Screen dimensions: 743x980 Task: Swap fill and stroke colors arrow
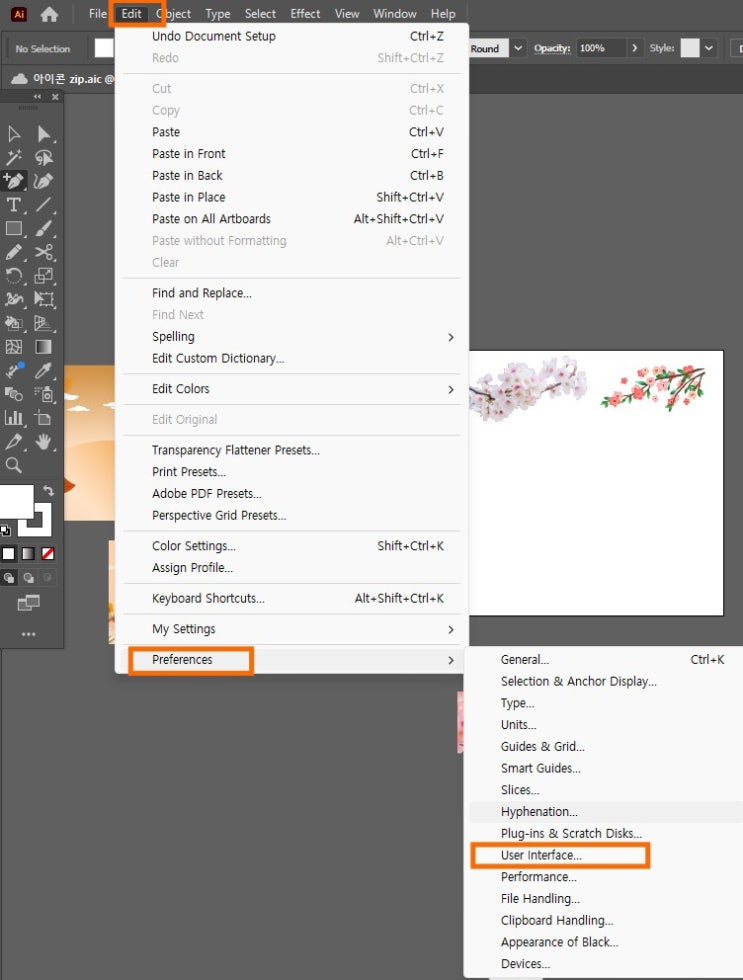[49, 491]
